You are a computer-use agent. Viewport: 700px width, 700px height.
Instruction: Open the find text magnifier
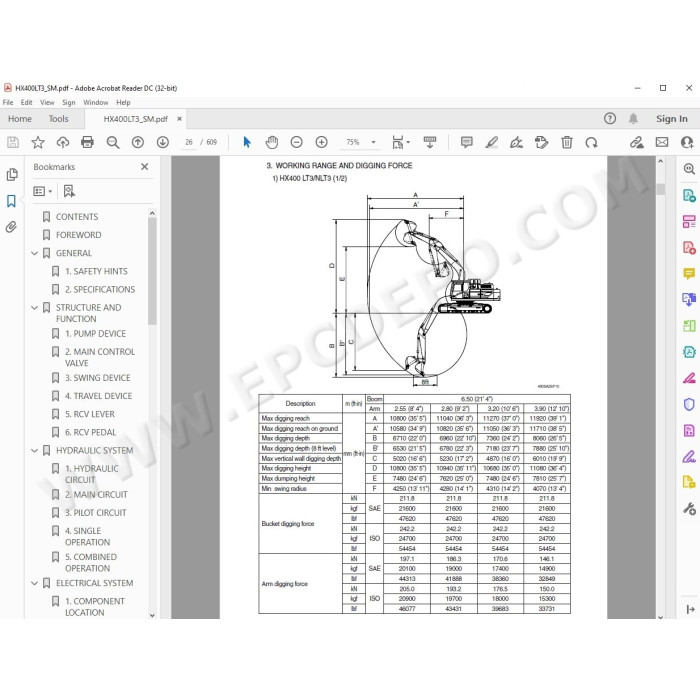pyautogui.click(x=113, y=142)
